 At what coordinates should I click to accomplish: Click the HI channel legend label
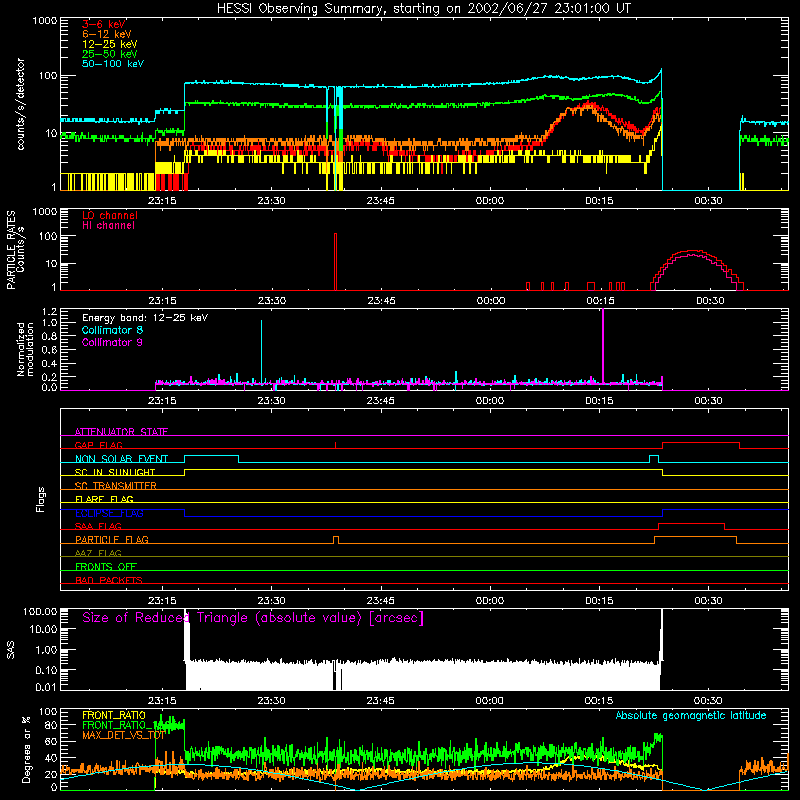108,226
